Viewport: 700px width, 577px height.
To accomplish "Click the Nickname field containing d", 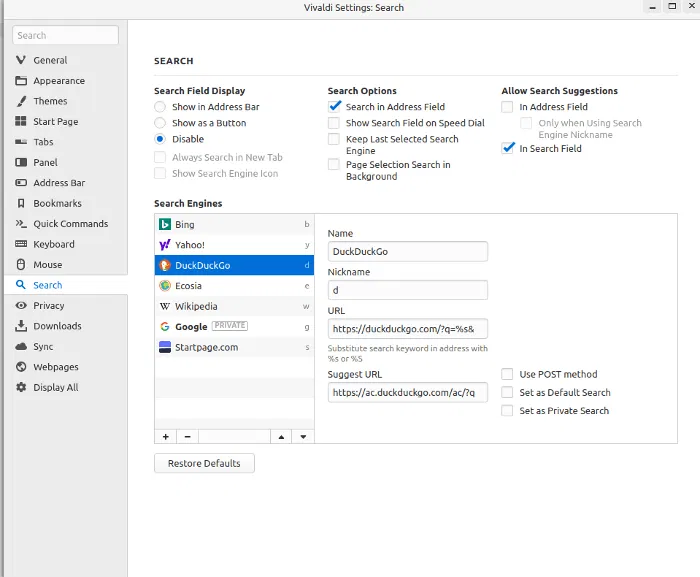I will (408, 290).
